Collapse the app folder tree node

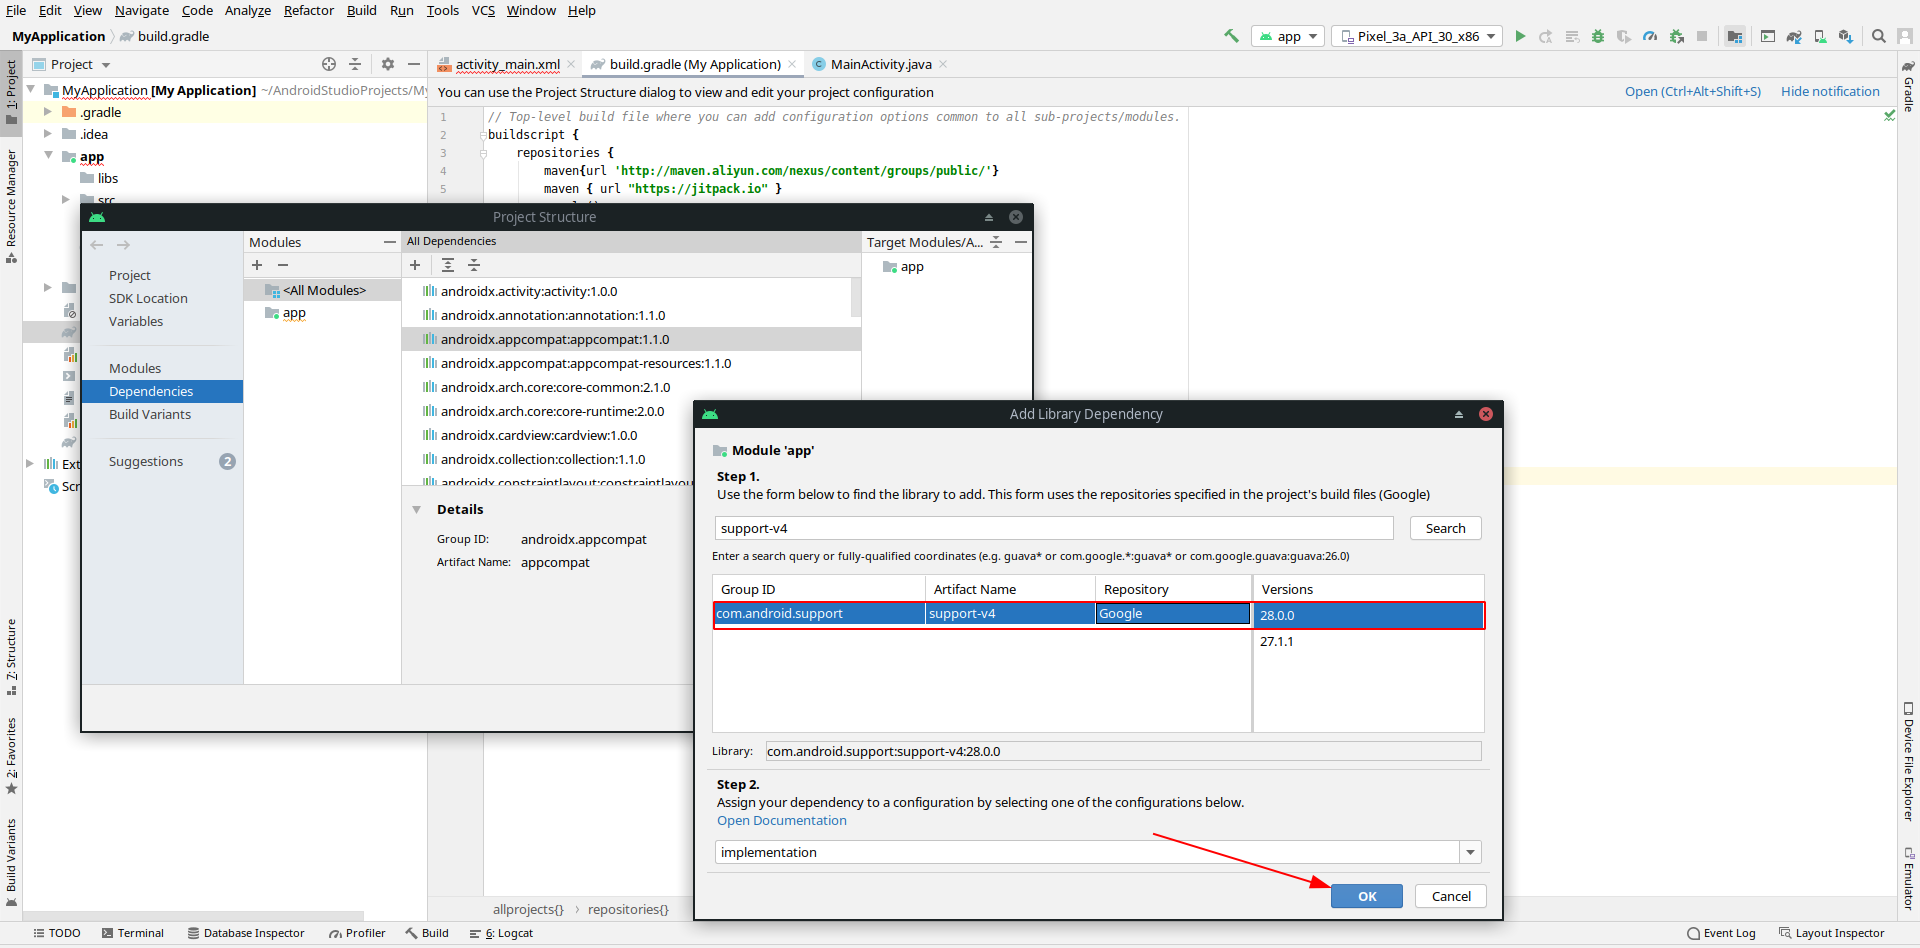(x=48, y=156)
